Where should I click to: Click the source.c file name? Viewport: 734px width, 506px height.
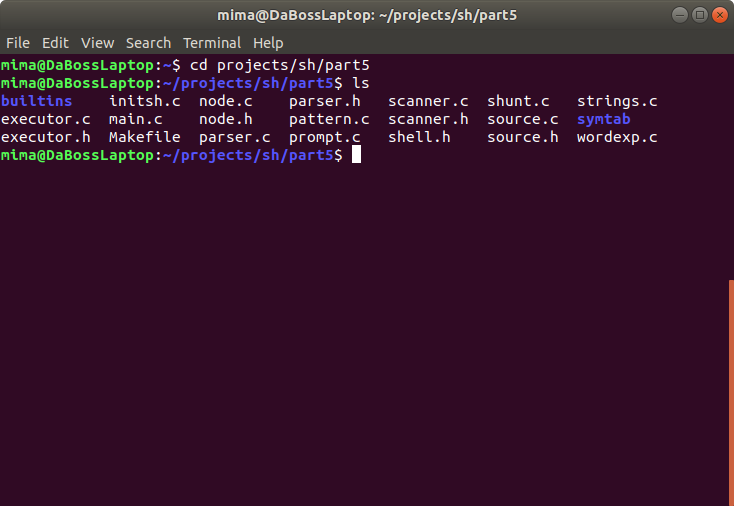tap(522, 119)
